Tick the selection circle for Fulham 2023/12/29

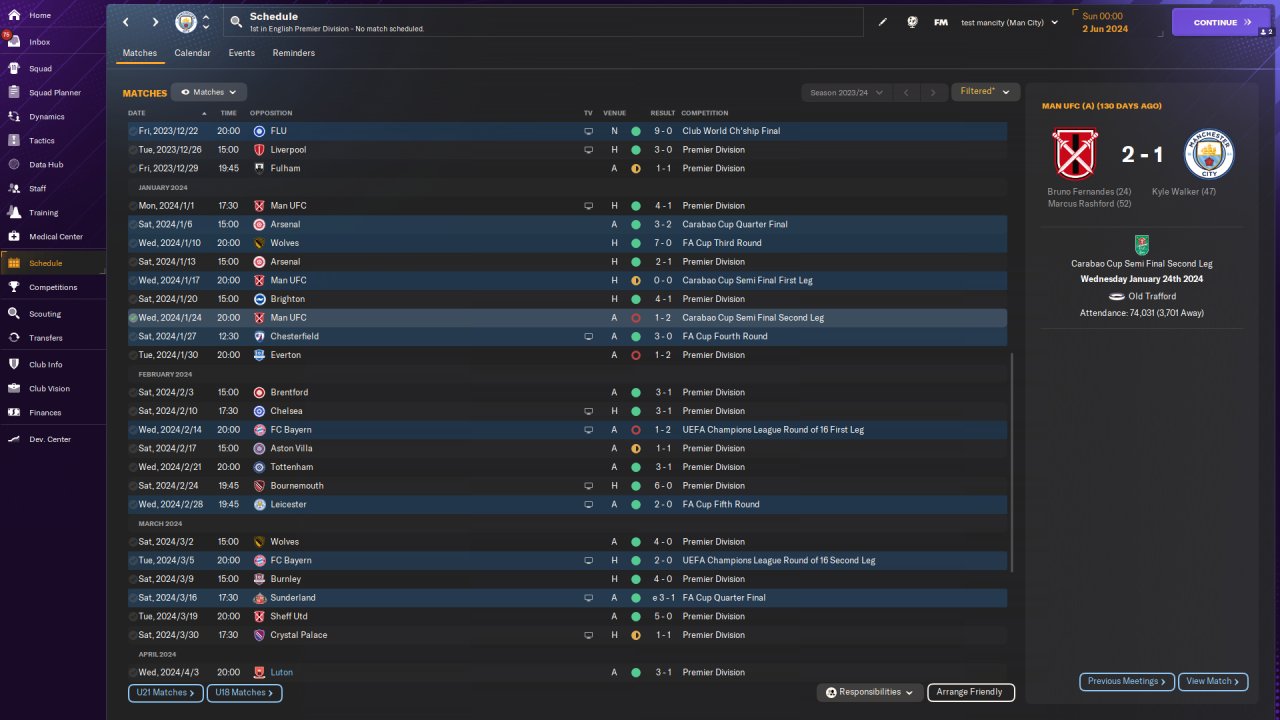point(133,168)
